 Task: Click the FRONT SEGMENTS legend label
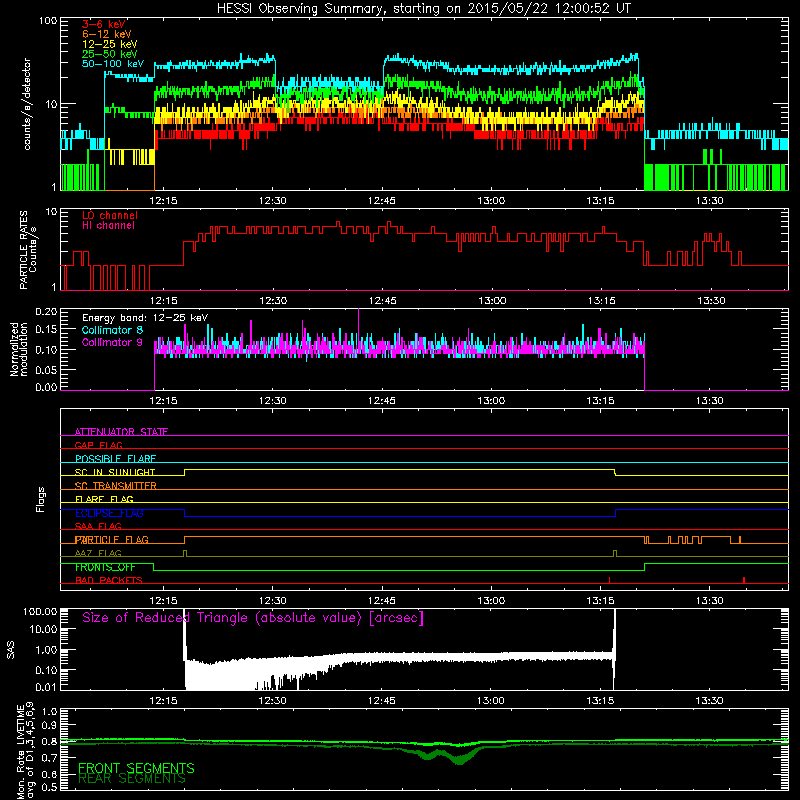coord(136,768)
